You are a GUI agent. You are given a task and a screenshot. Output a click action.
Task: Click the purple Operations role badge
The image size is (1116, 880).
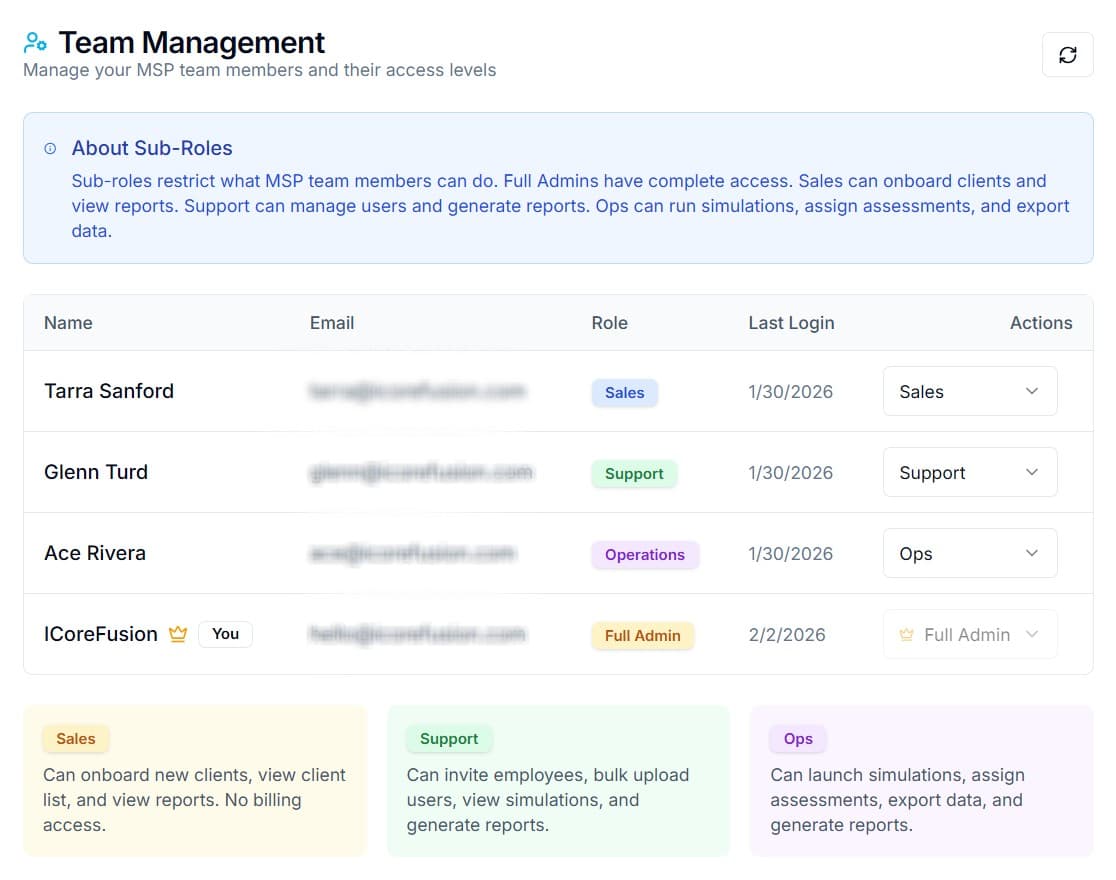[x=645, y=555]
